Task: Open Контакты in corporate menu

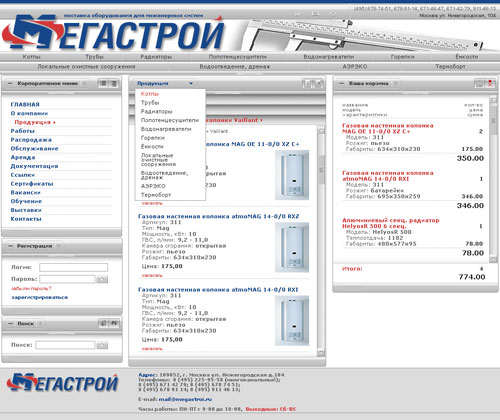Action: pos(26,219)
